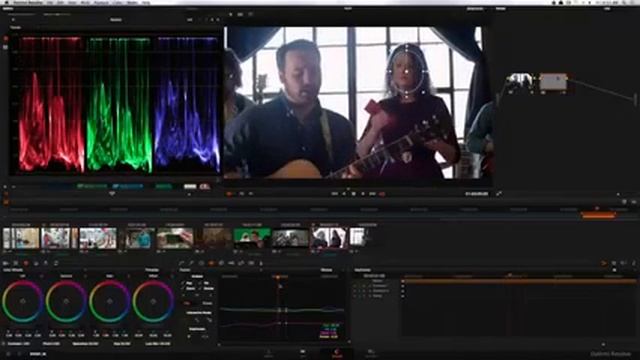Screen dimensions: 640x360
Task: Expand the Corrector 1 keyframe row
Action: [x=370, y=286]
